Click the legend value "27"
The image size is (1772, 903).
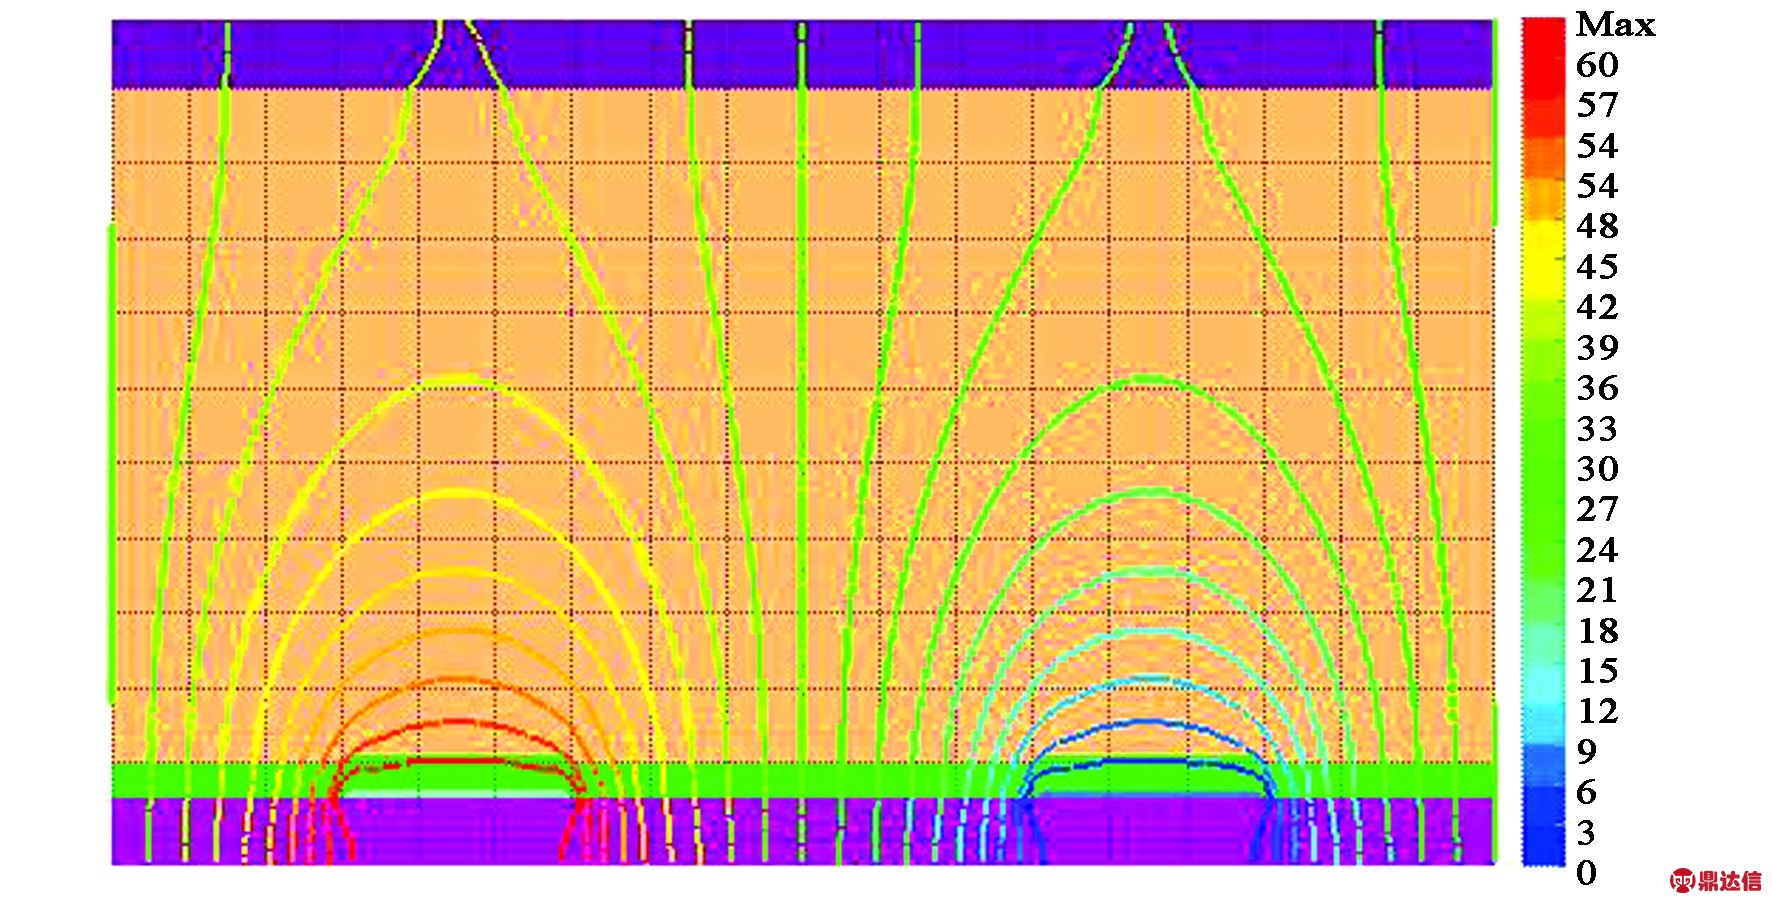click(x=1597, y=509)
